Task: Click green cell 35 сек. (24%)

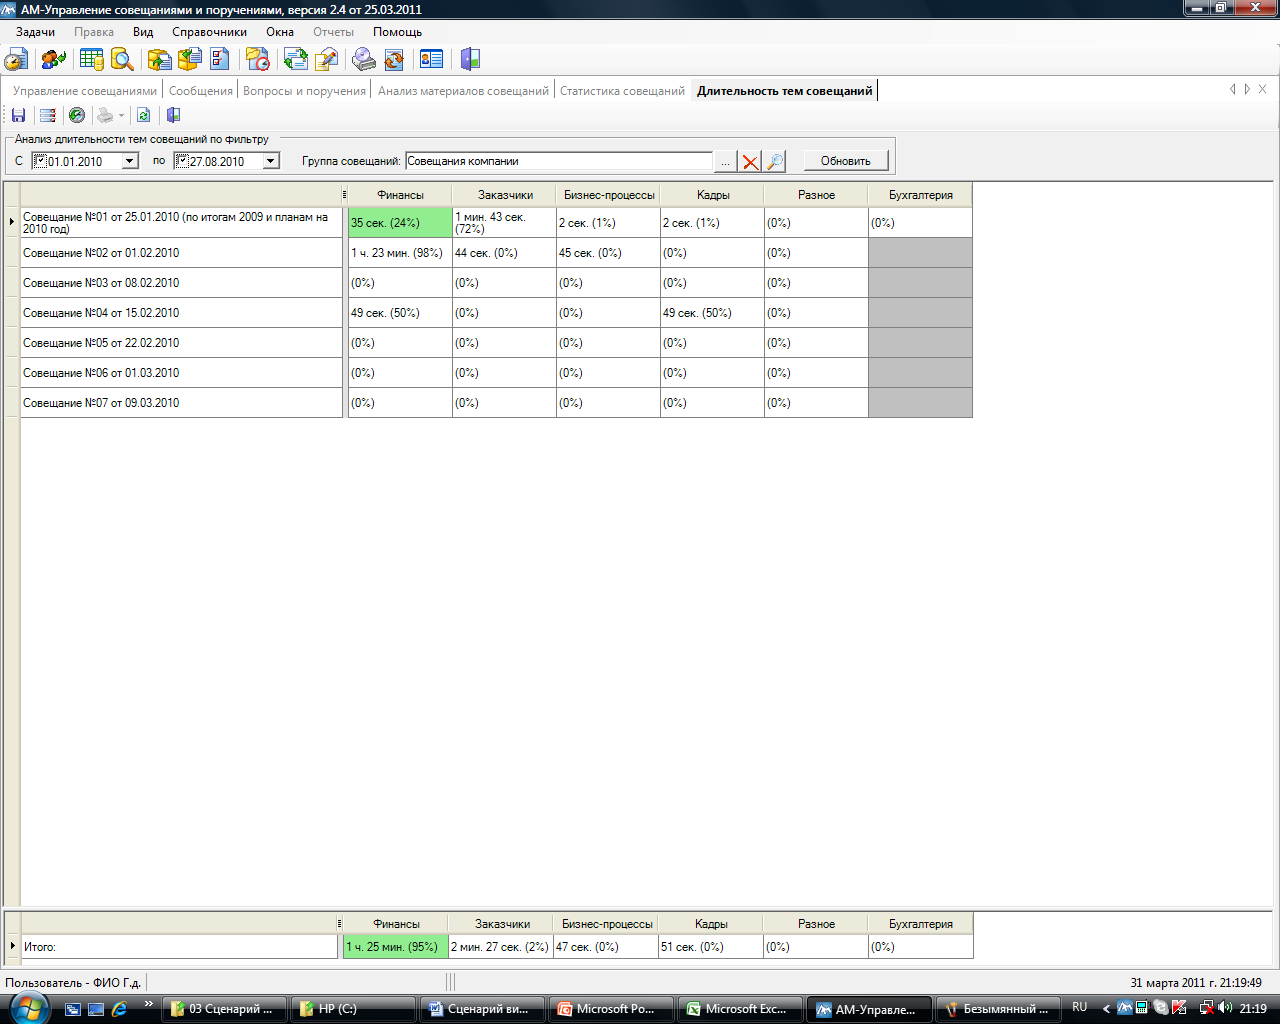Action: point(400,223)
